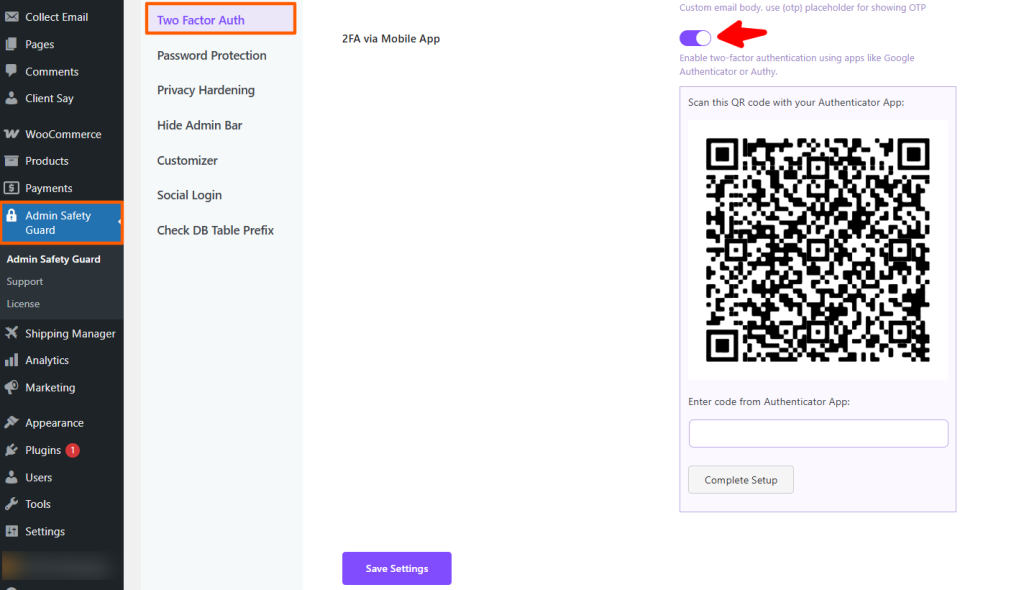Screen dimensions: 1024x590
Task: Switch to the Password Protection tab
Action: tap(211, 55)
